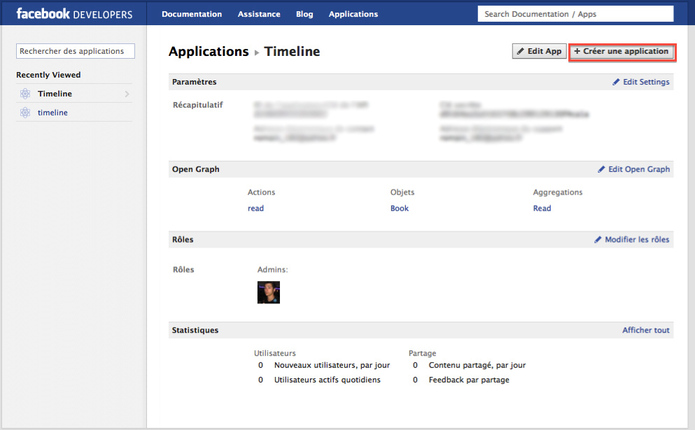
Task: Open the Assistance menu item
Action: click(x=259, y=14)
